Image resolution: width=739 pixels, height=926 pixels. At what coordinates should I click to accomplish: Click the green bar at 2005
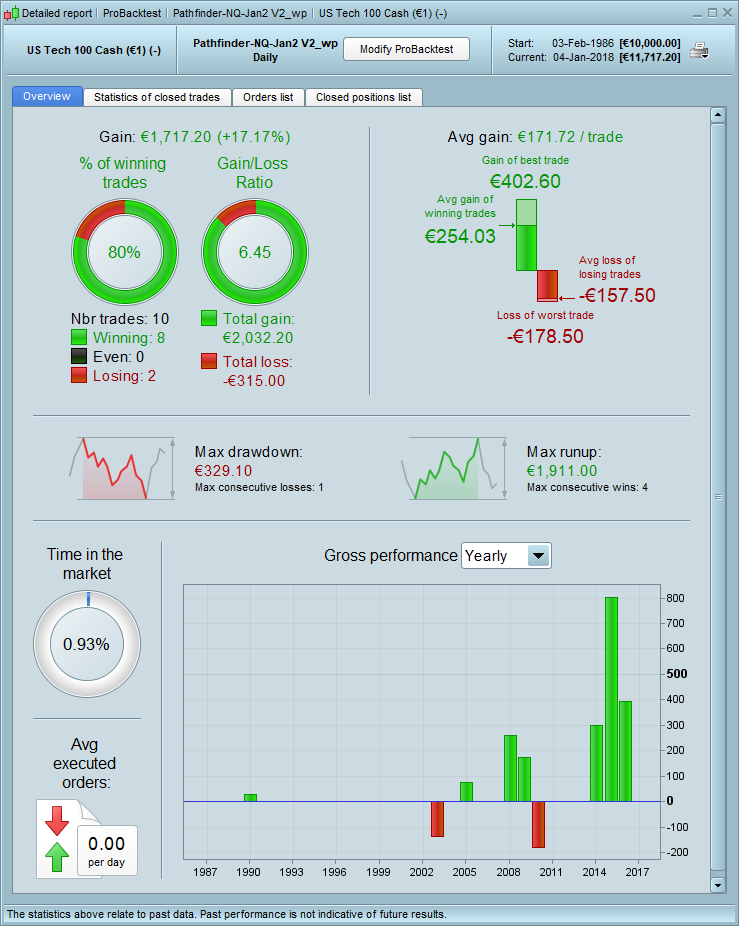[x=466, y=792]
